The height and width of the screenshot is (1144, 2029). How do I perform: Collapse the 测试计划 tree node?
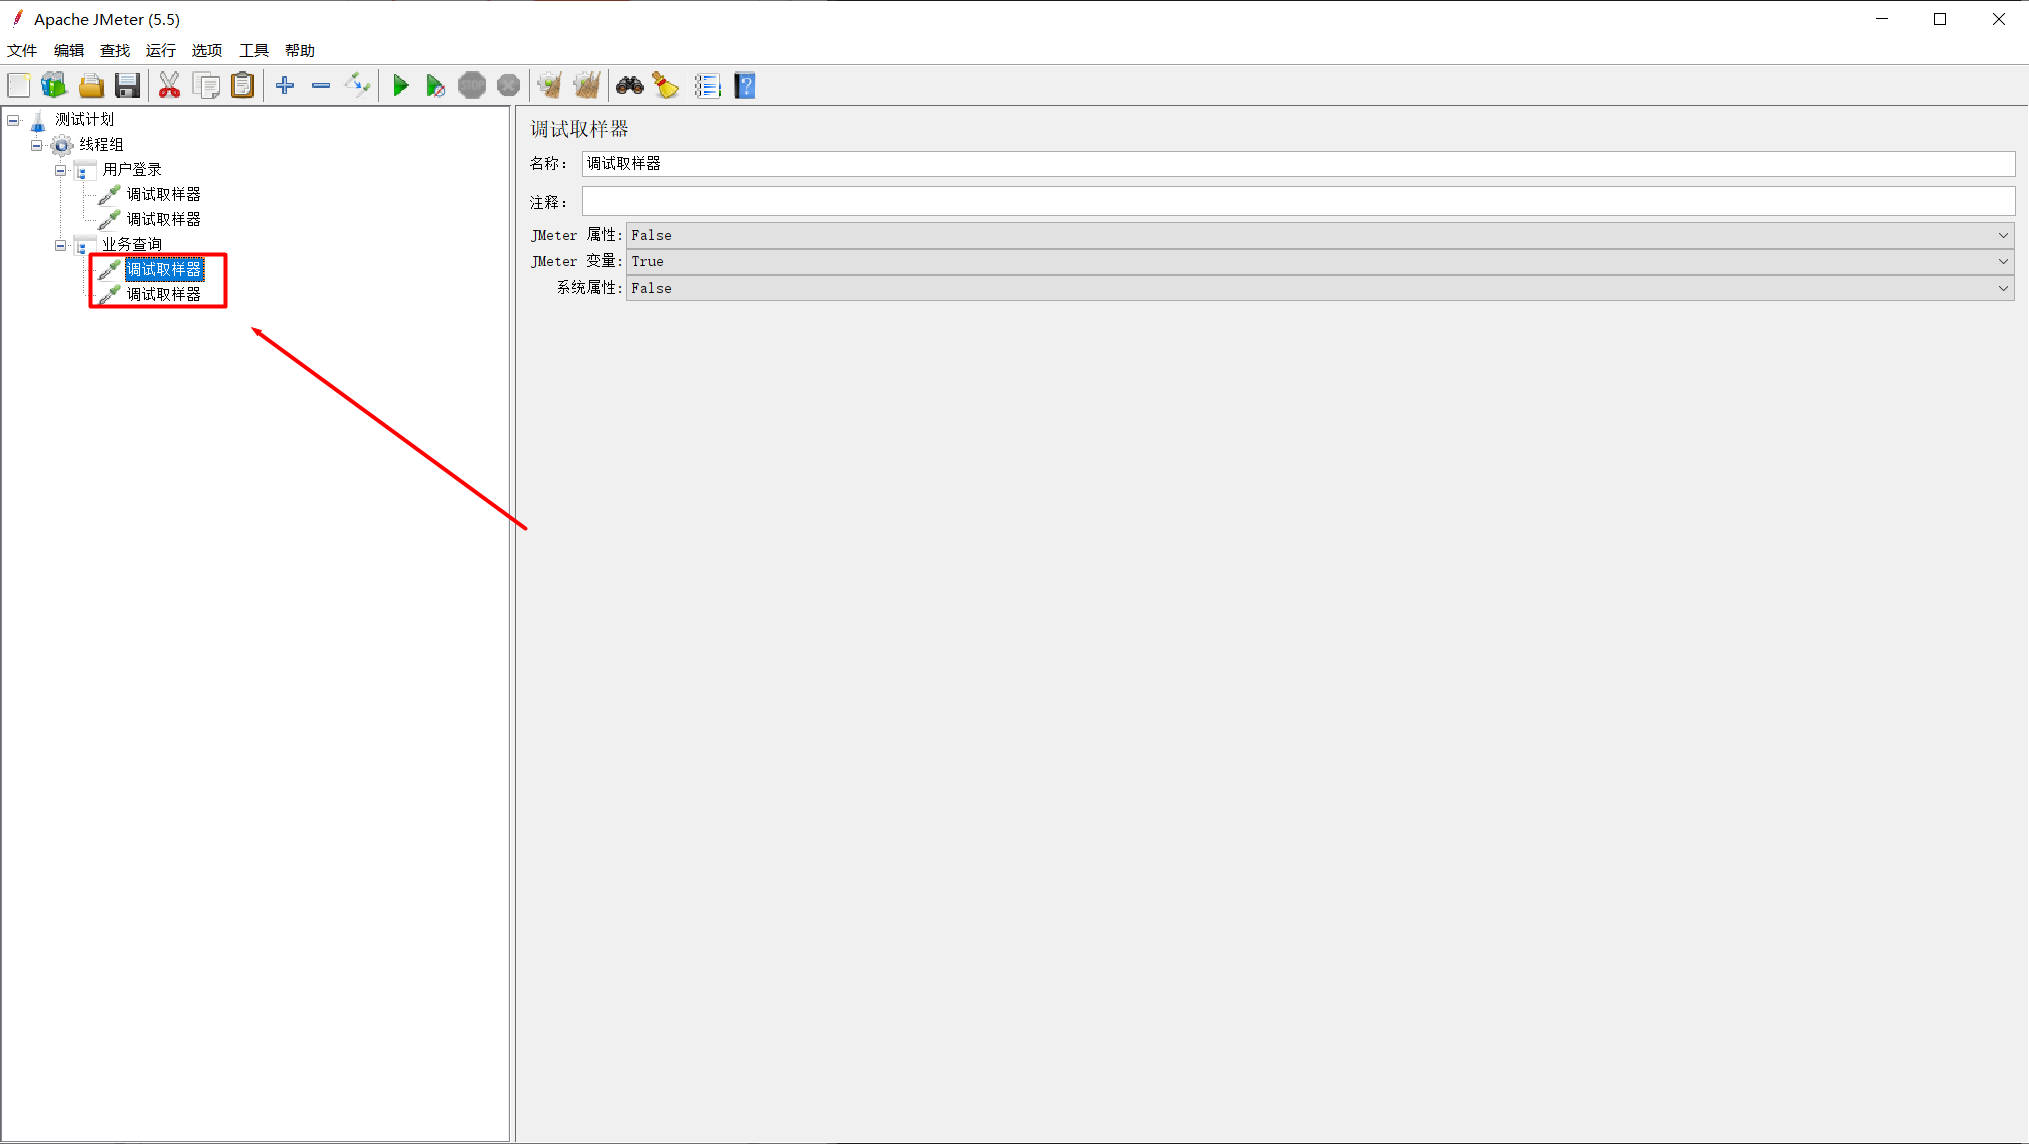coord(13,120)
